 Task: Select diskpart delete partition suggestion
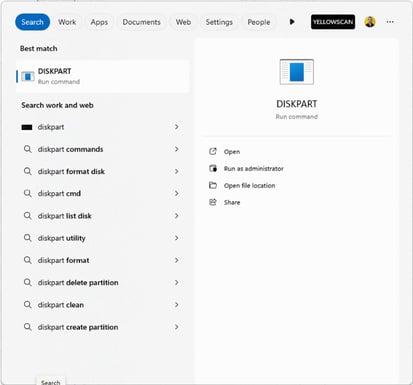[103, 282]
